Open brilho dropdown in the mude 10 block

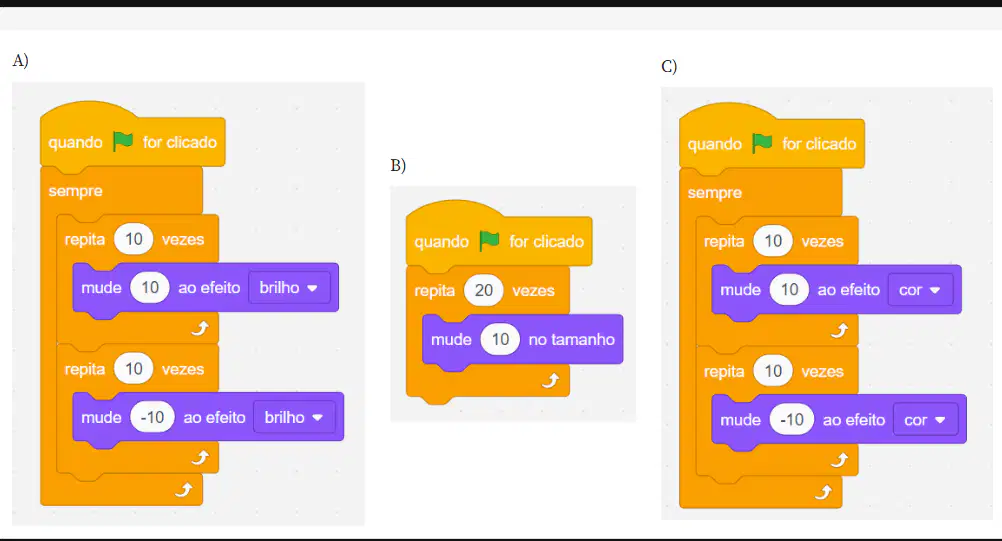[289, 287]
